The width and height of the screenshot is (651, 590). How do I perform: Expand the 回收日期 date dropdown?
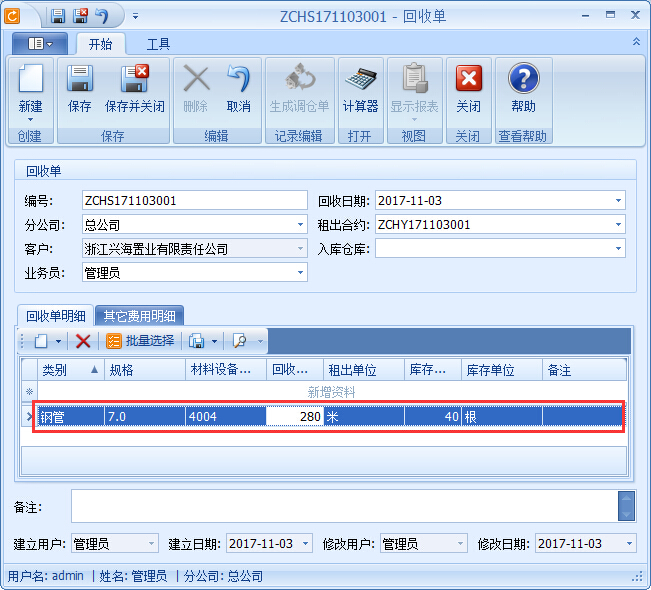619,200
